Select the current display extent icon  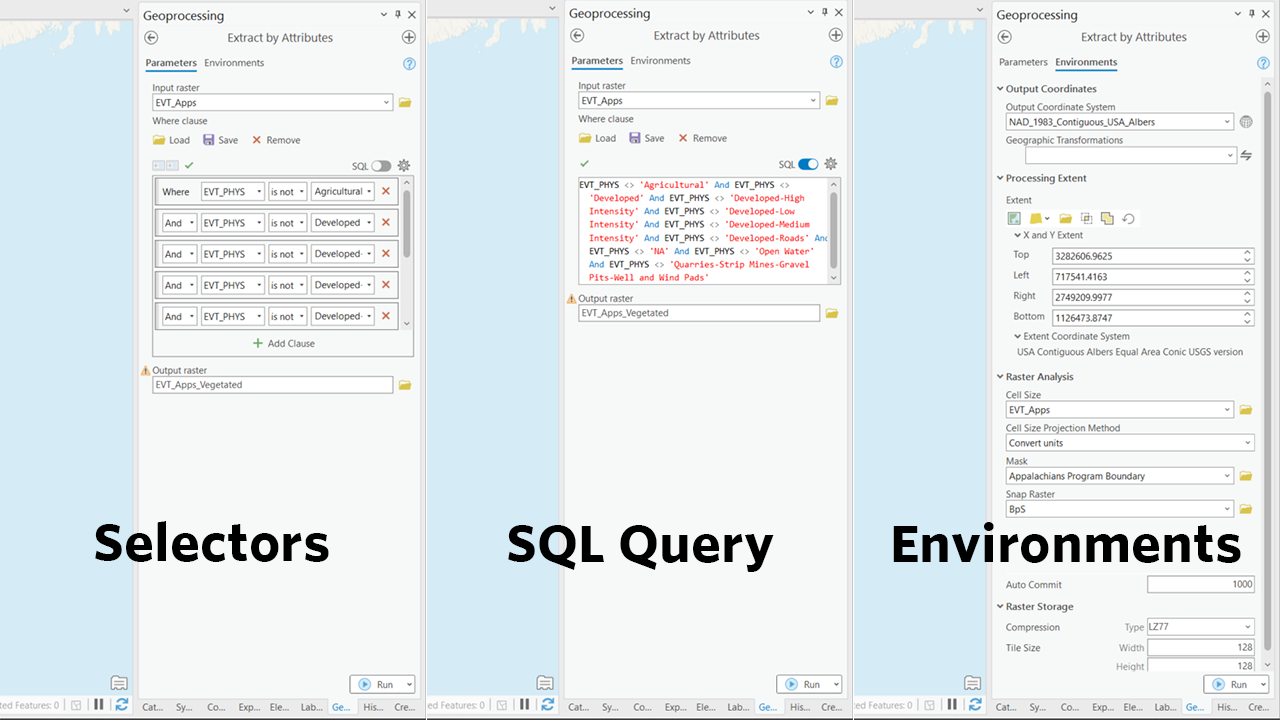coord(1014,218)
